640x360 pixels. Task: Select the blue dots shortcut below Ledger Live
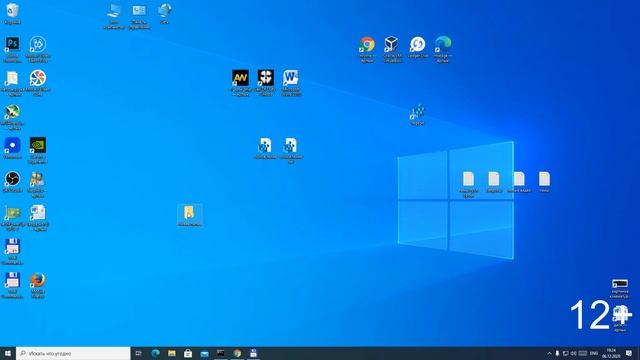[x=418, y=115]
